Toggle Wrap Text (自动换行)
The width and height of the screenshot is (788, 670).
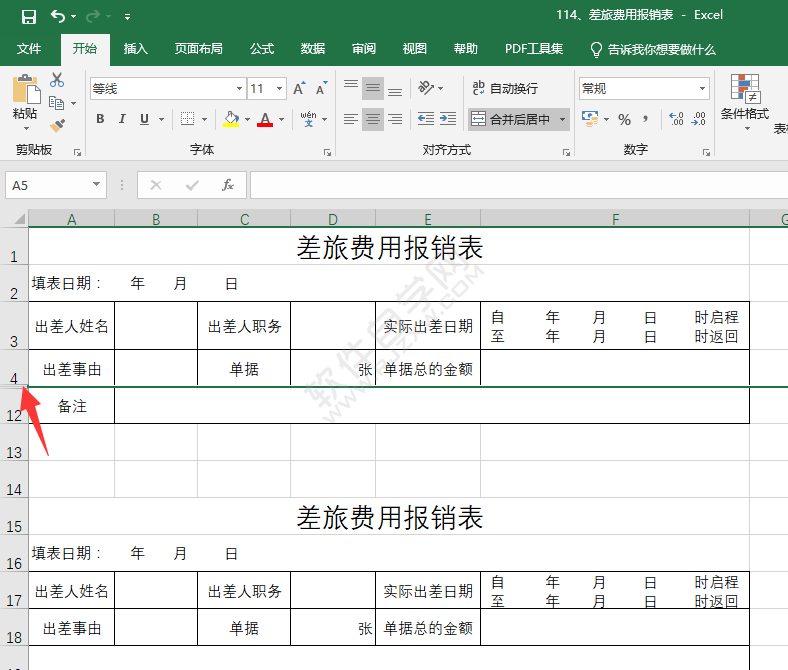pyautogui.click(x=505, y=89)
